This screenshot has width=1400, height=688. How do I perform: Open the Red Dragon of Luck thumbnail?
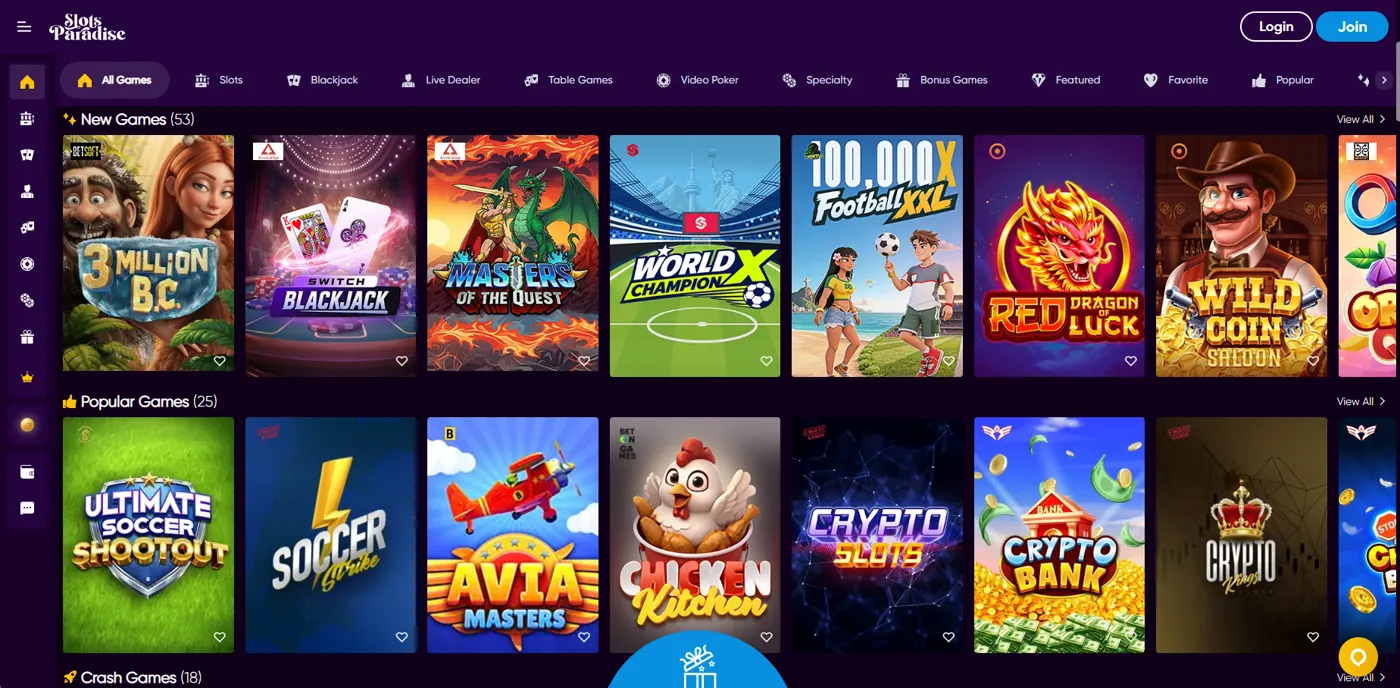(x=1060, y=256)
